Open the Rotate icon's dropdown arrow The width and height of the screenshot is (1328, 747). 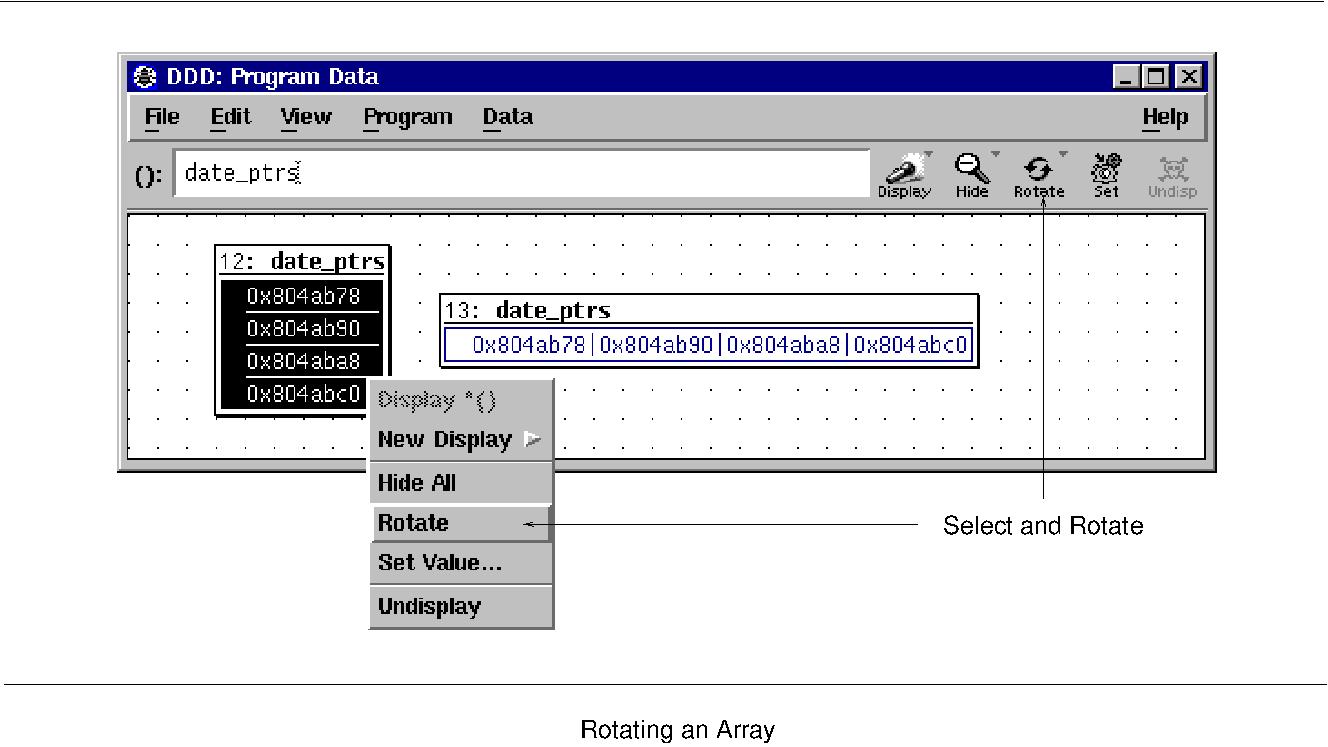tap(1063, 155)
